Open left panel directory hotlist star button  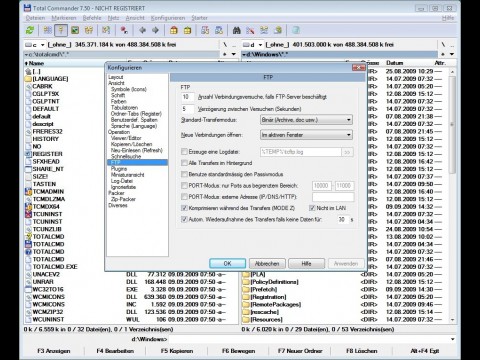point(225,54)
